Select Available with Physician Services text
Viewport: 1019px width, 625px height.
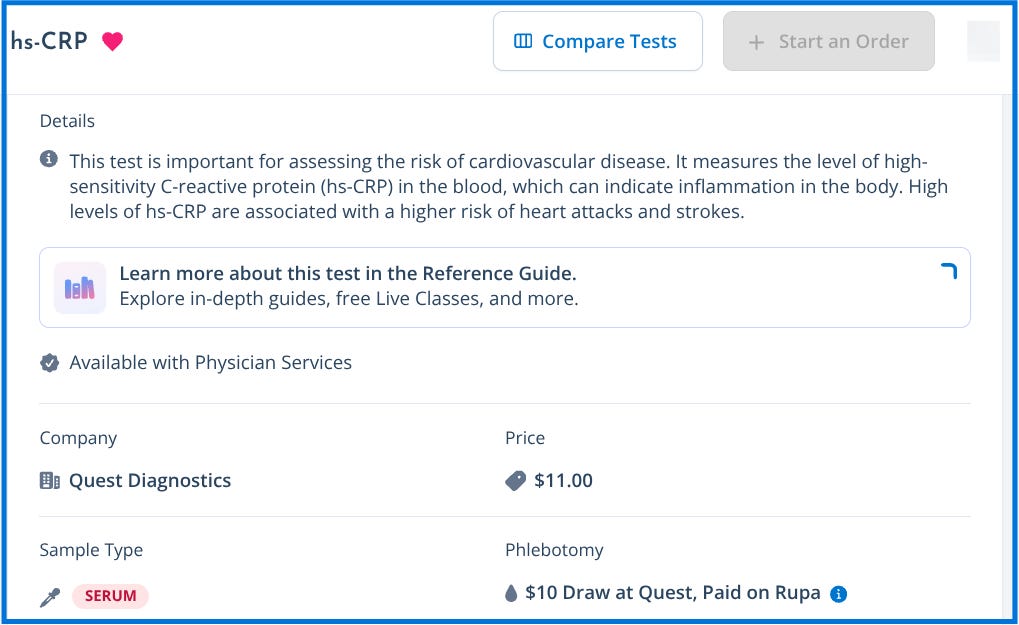click(x=210, y=363)
